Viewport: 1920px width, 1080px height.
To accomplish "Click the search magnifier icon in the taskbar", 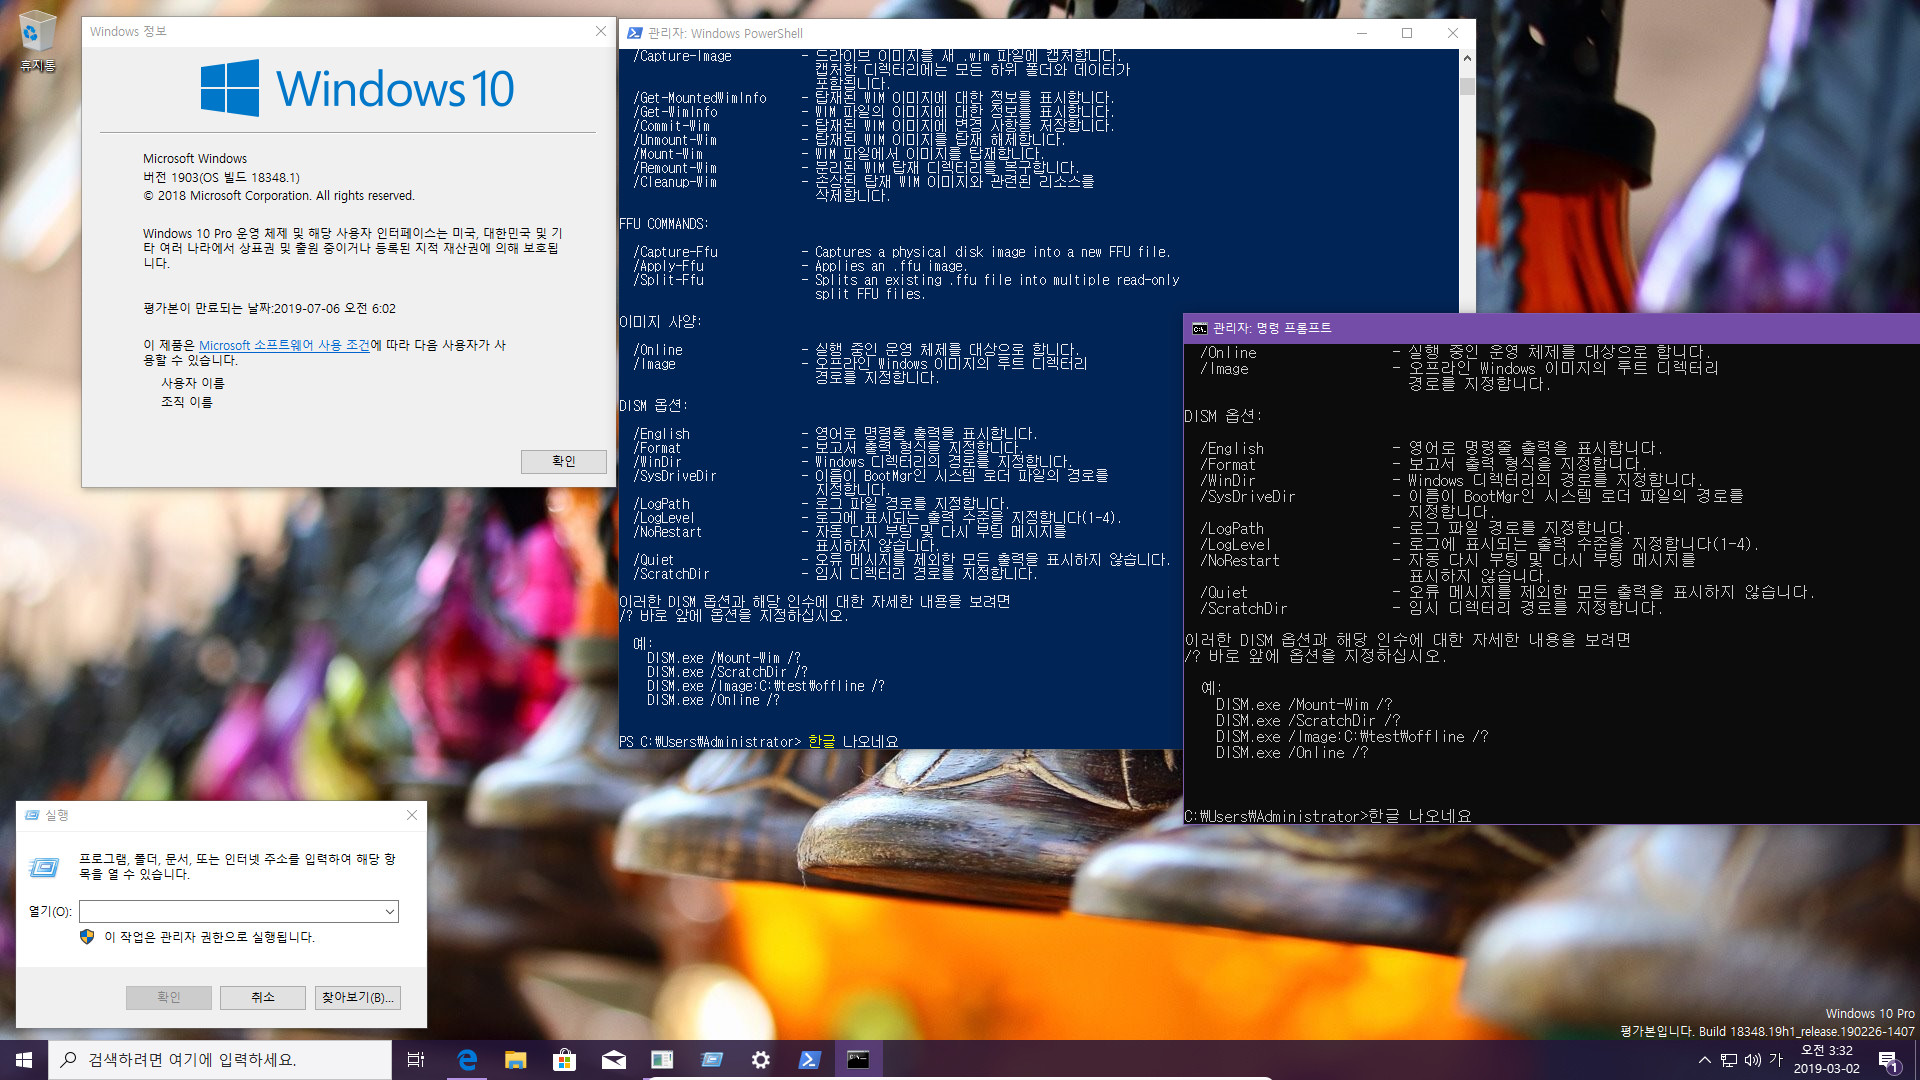I will click(68, 1060).
